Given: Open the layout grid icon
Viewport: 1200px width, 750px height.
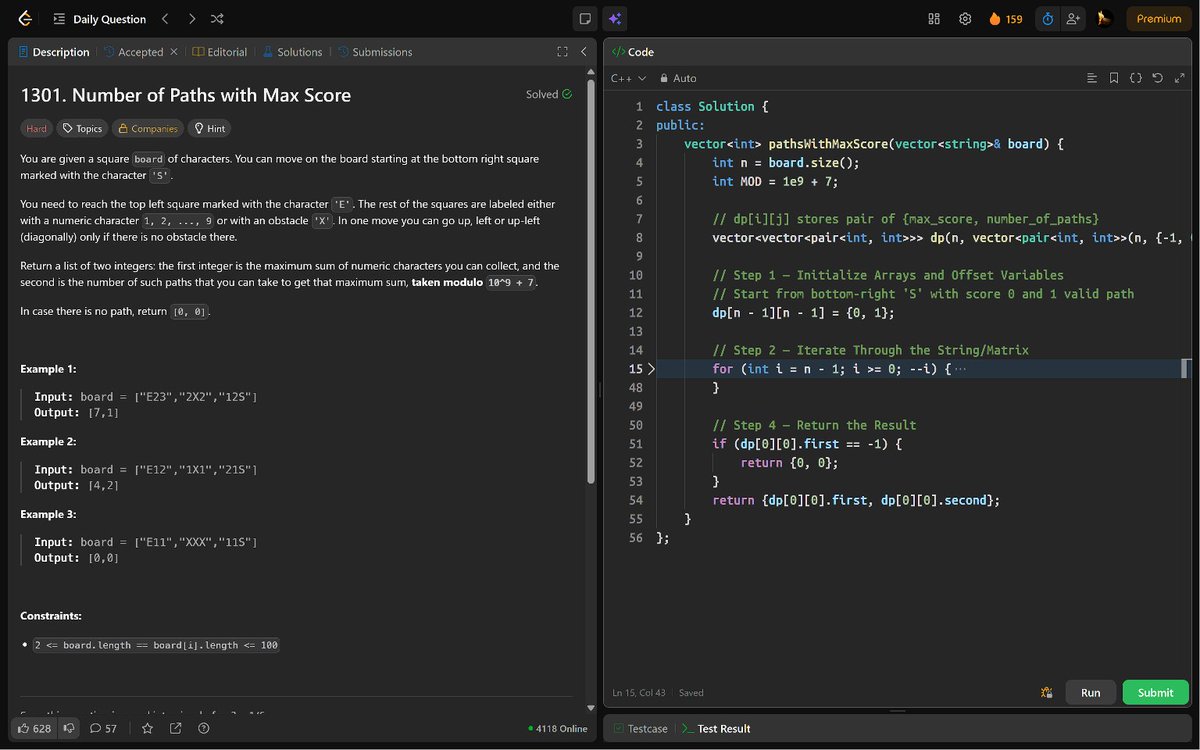Looking at the screenshot, I should pos(934,19).
